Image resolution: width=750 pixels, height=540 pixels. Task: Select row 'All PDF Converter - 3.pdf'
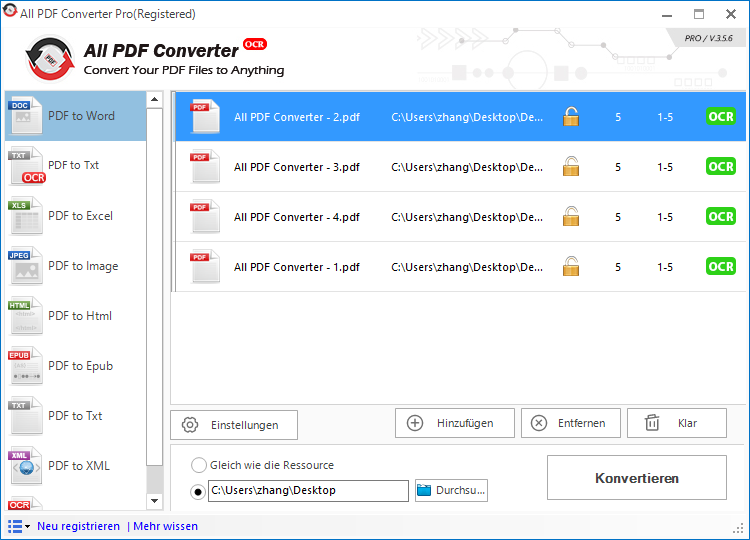pyautogui.click(x=460, y=166)
